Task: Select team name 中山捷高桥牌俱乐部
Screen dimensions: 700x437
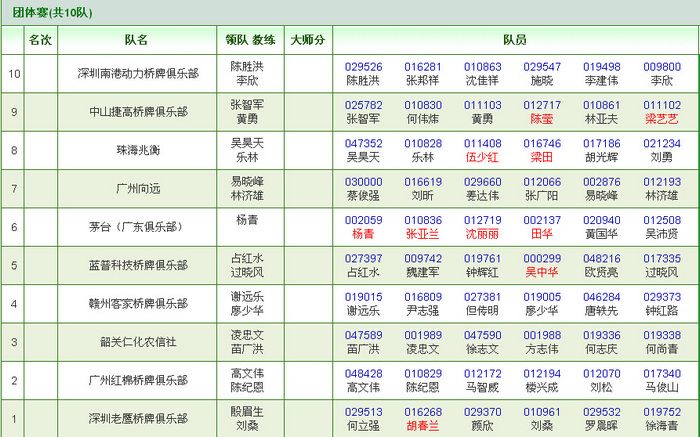Action: coord(138,112)
